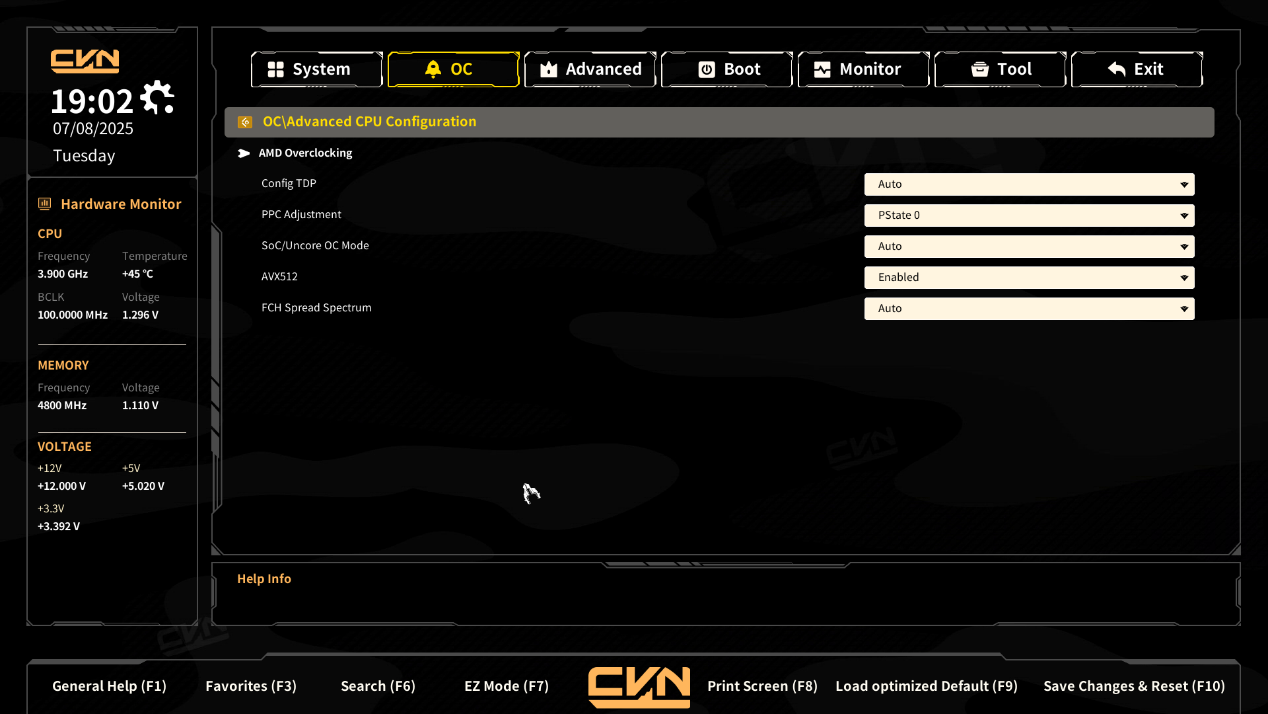Click the Help Info heading
The width and height of the screenshot is (1268, 714).
264,579
